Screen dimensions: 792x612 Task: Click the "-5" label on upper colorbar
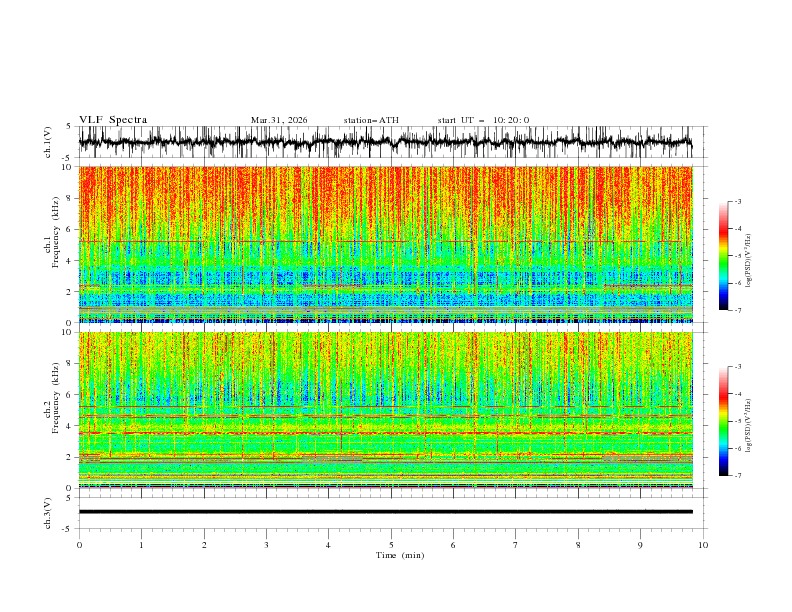[737, 256]
